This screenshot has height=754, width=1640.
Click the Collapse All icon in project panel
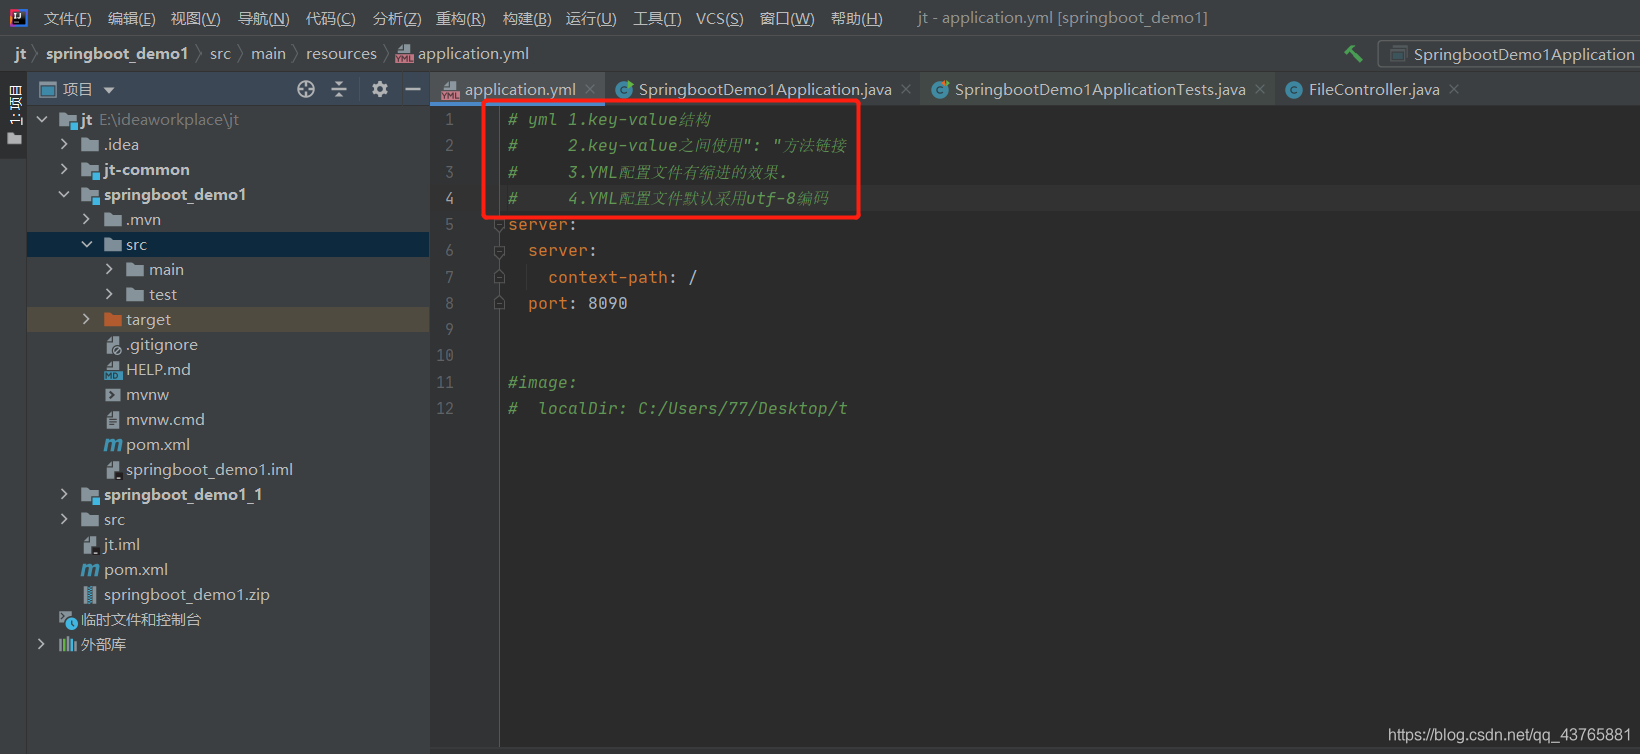(x=339, y=89)
